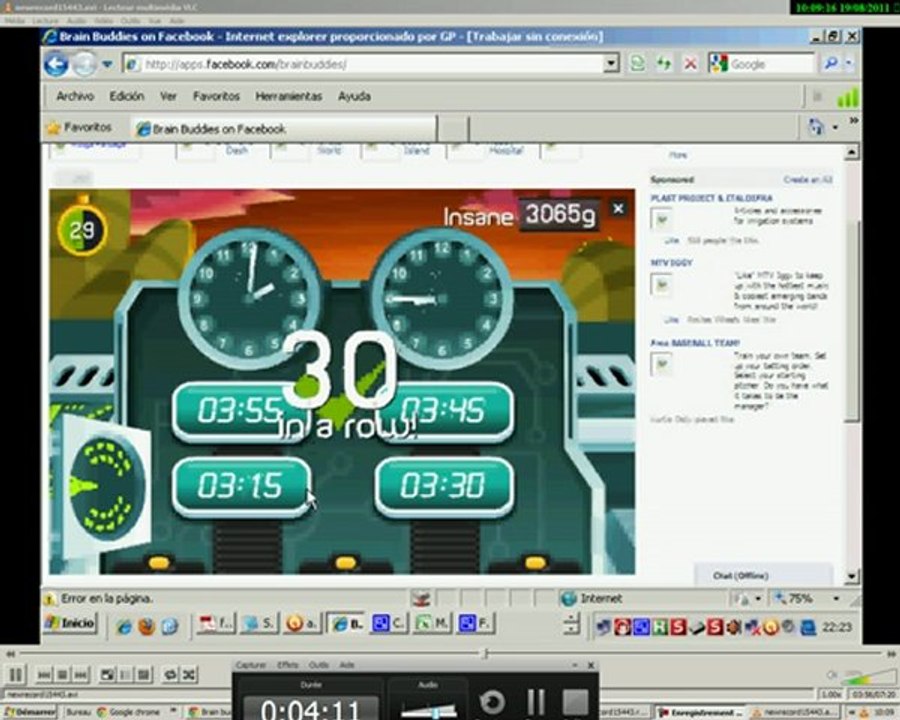The image size is (900, 720).
Task: Open search provider dropdown arrow
Action: click(848, 64)
